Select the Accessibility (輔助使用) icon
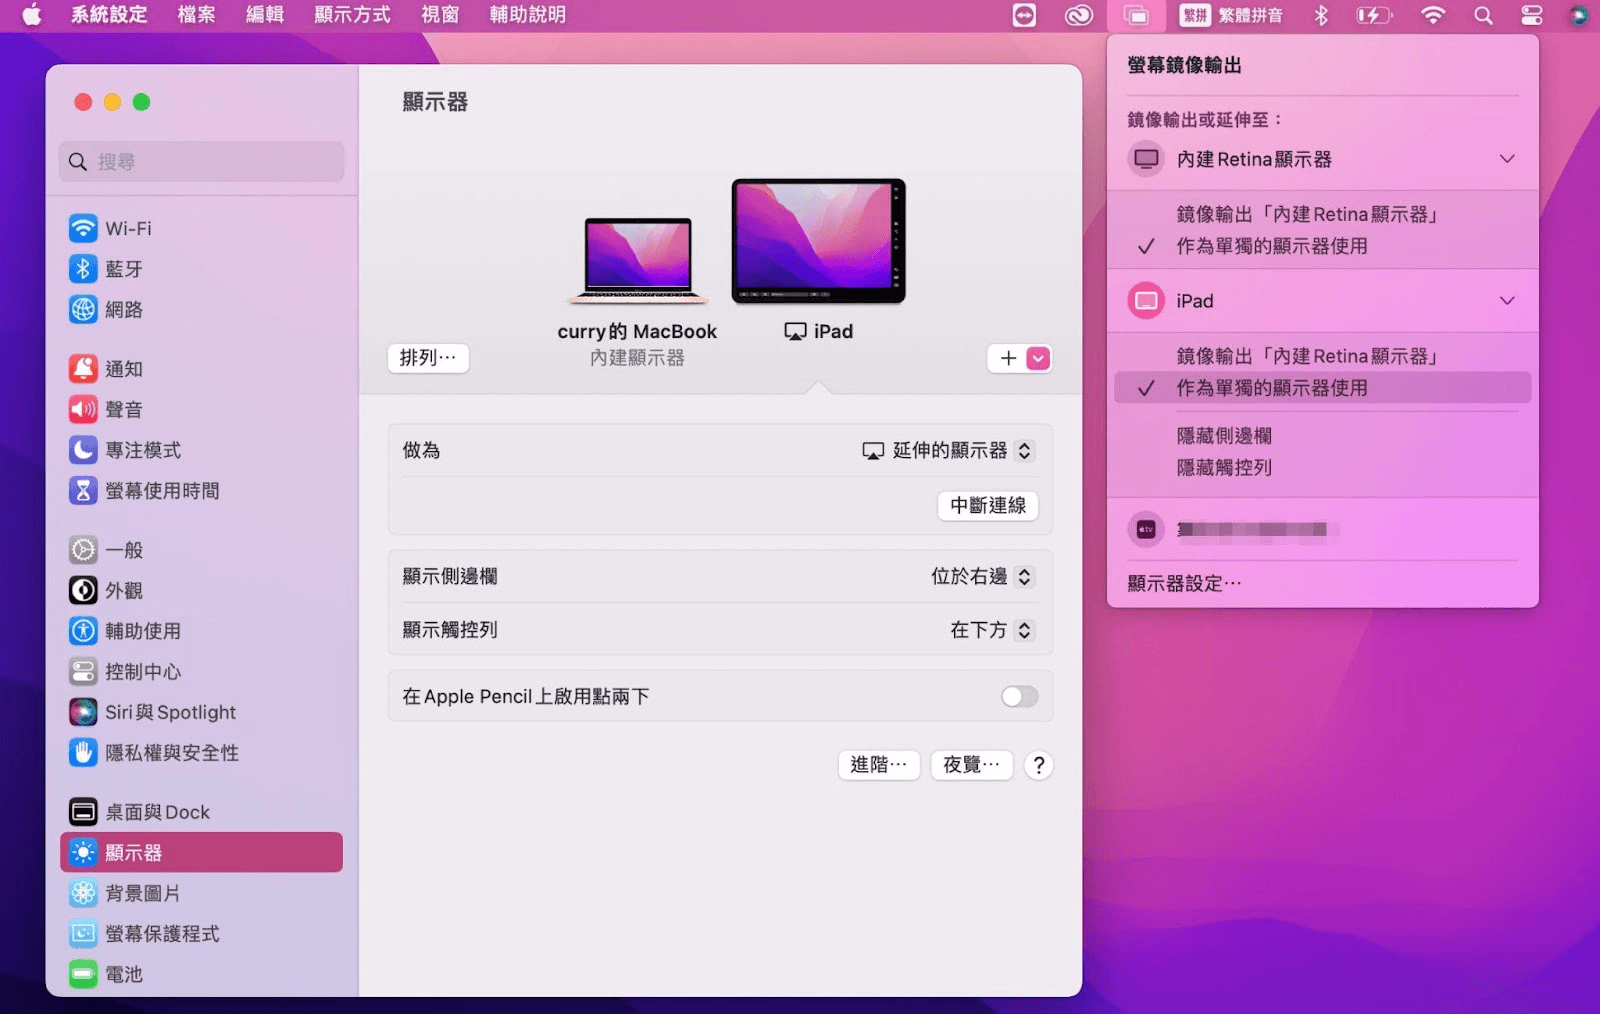 tap(83, 631)
